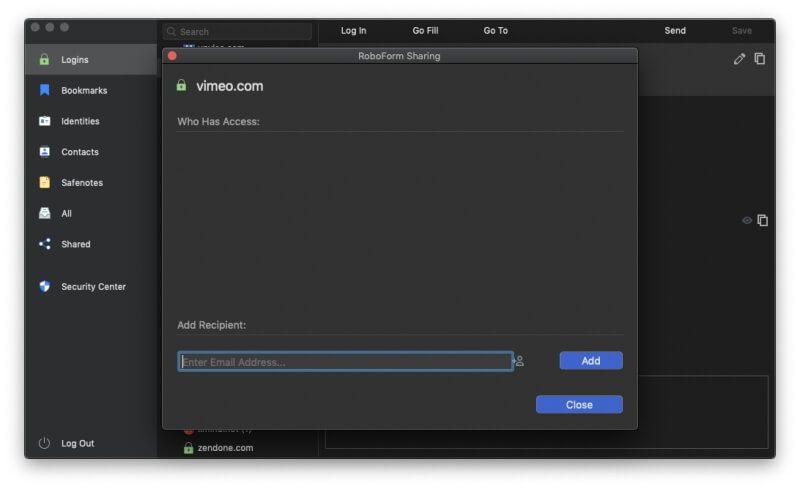
Task: Click the green lock Logins icon
Action: coord(44,59)
